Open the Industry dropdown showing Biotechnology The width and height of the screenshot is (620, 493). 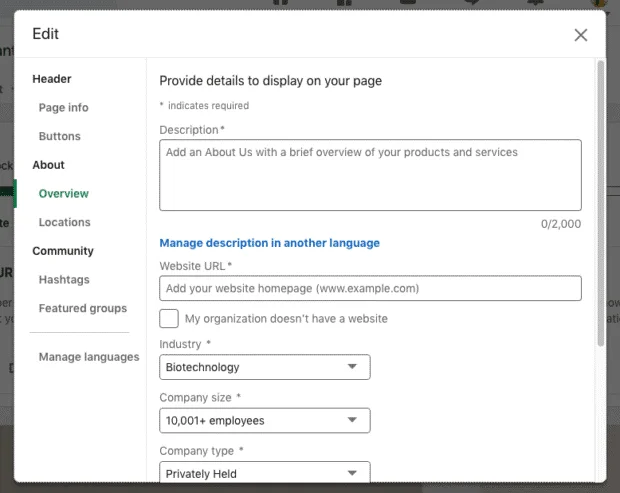265,367
